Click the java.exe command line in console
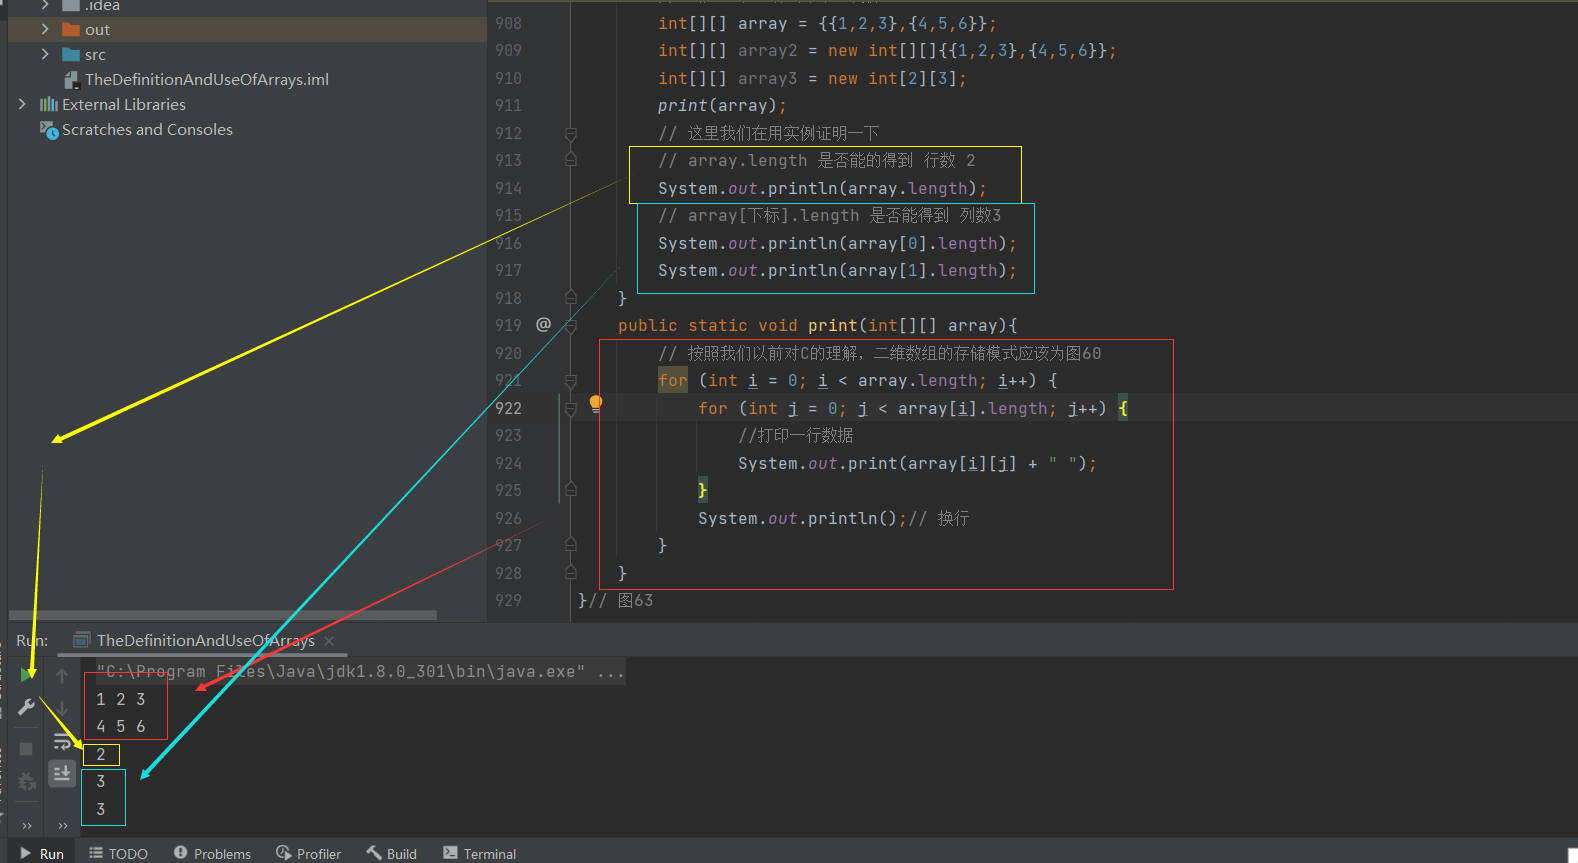Screen dimensions: 1578x863 [x=360, y=672]
